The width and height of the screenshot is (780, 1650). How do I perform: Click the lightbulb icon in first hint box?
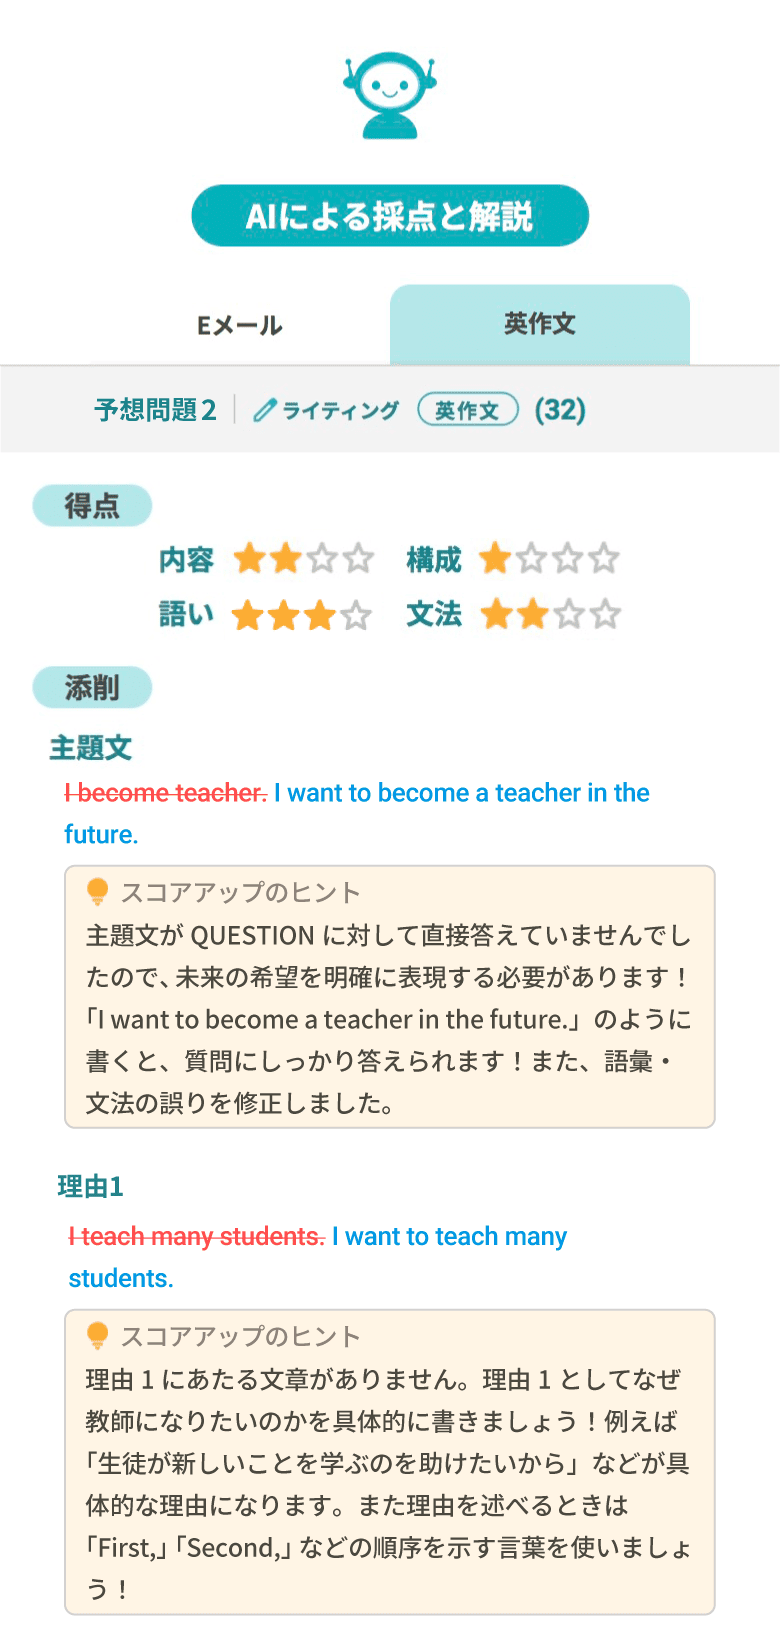(x=97, y=891)
